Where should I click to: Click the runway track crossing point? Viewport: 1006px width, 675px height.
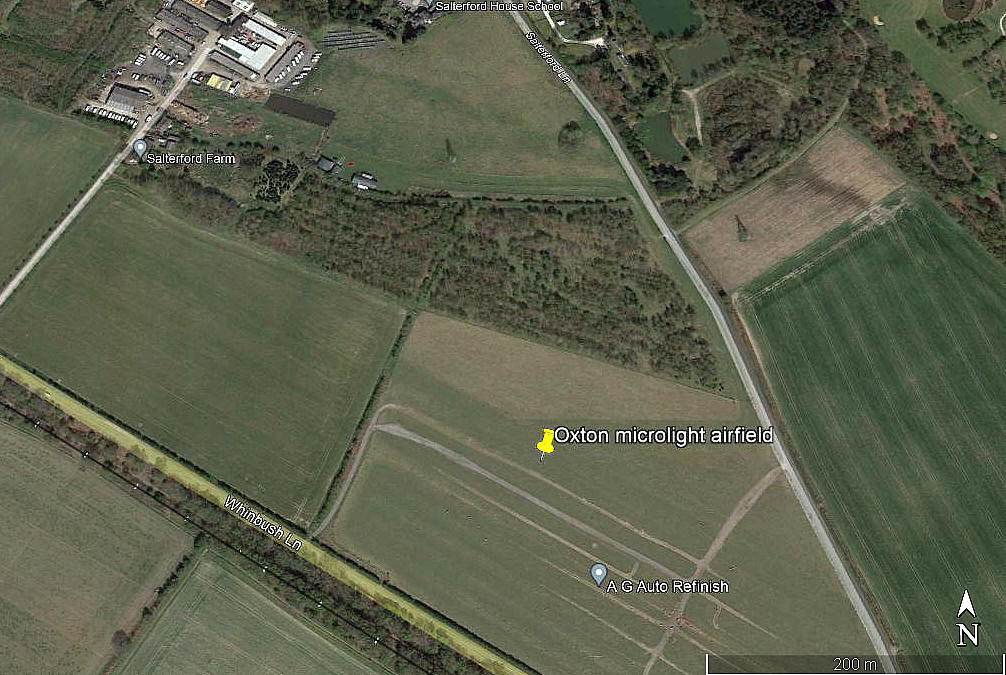tap(699, 565)
